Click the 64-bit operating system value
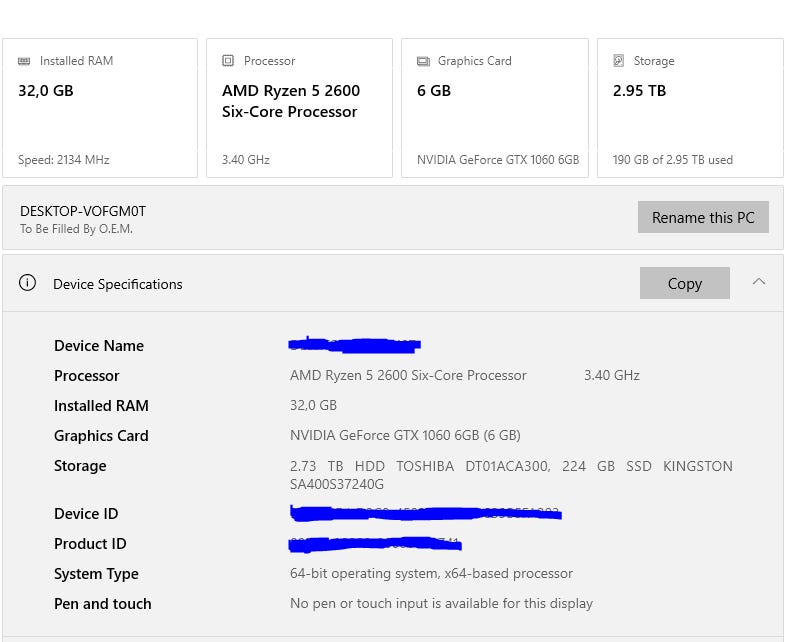 click(431, 574)
